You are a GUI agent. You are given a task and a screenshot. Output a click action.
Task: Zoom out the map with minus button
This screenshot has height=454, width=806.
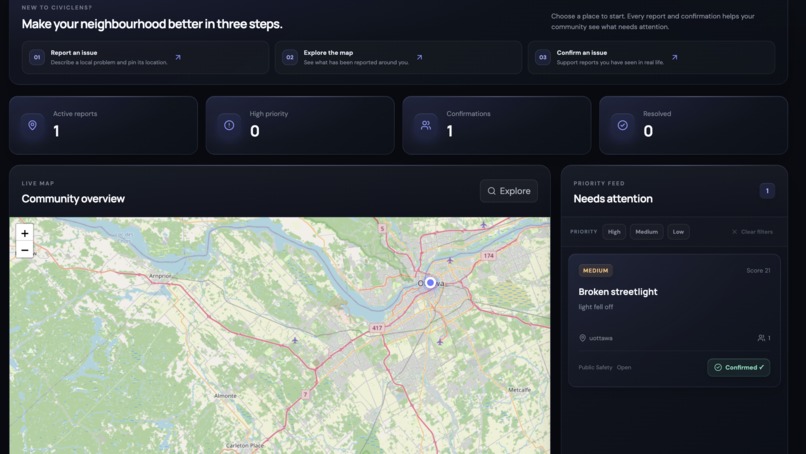(x=25, y=250)
